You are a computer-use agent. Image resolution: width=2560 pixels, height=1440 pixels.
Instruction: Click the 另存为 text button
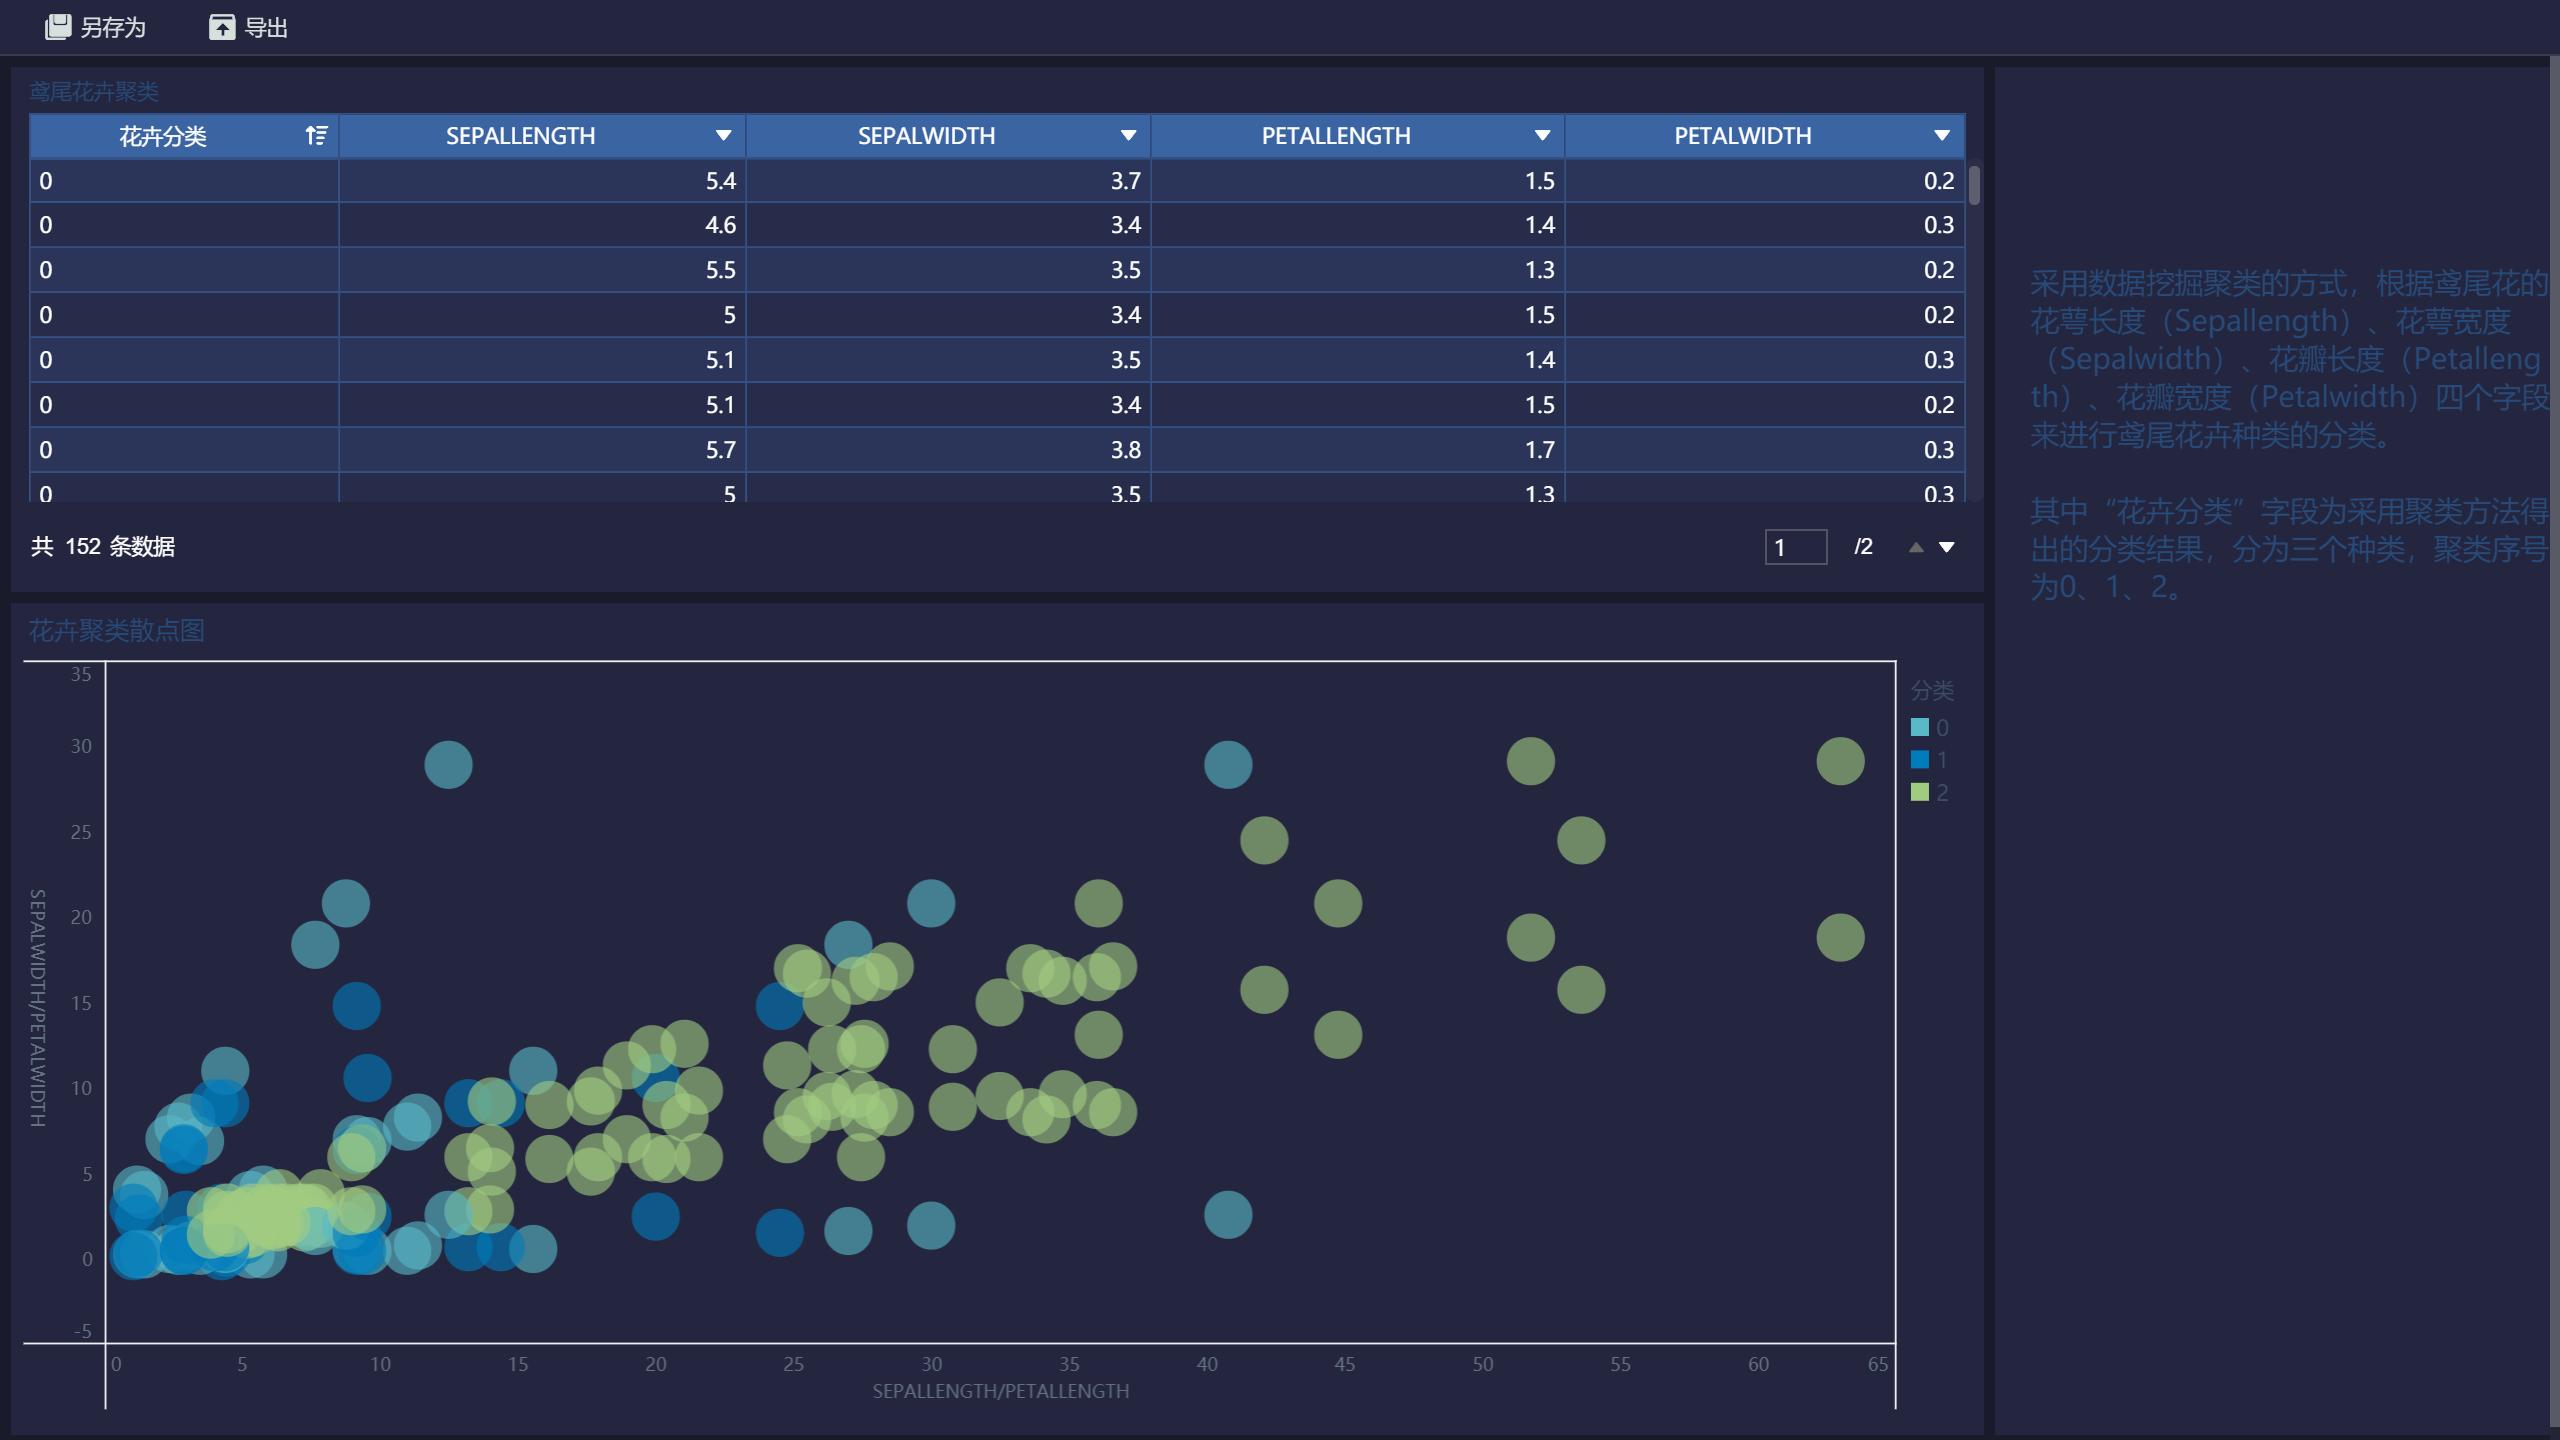(113, 27)
